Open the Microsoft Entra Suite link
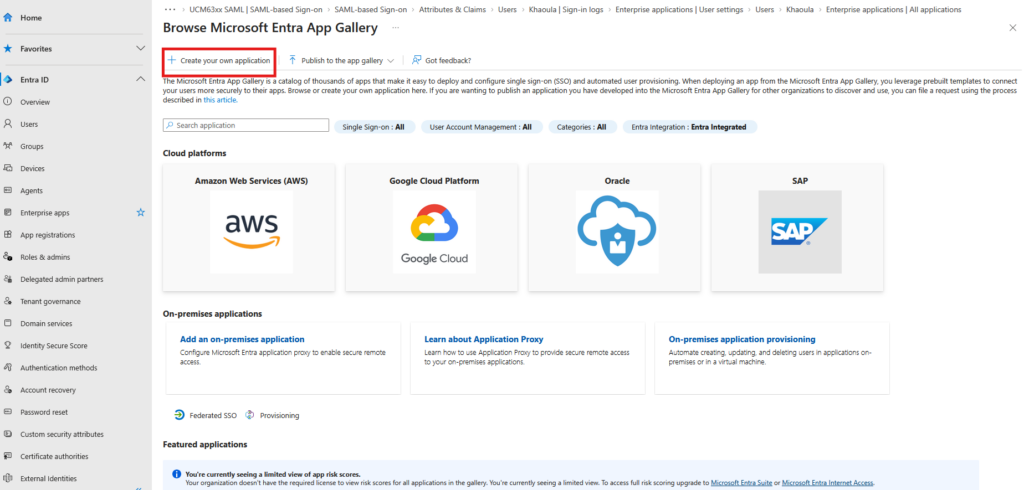 (741, 483)
